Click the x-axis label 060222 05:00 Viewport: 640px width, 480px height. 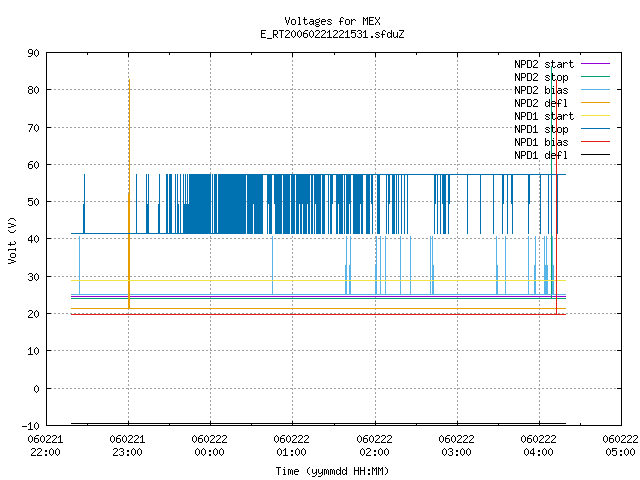click(x=620, y=446)
